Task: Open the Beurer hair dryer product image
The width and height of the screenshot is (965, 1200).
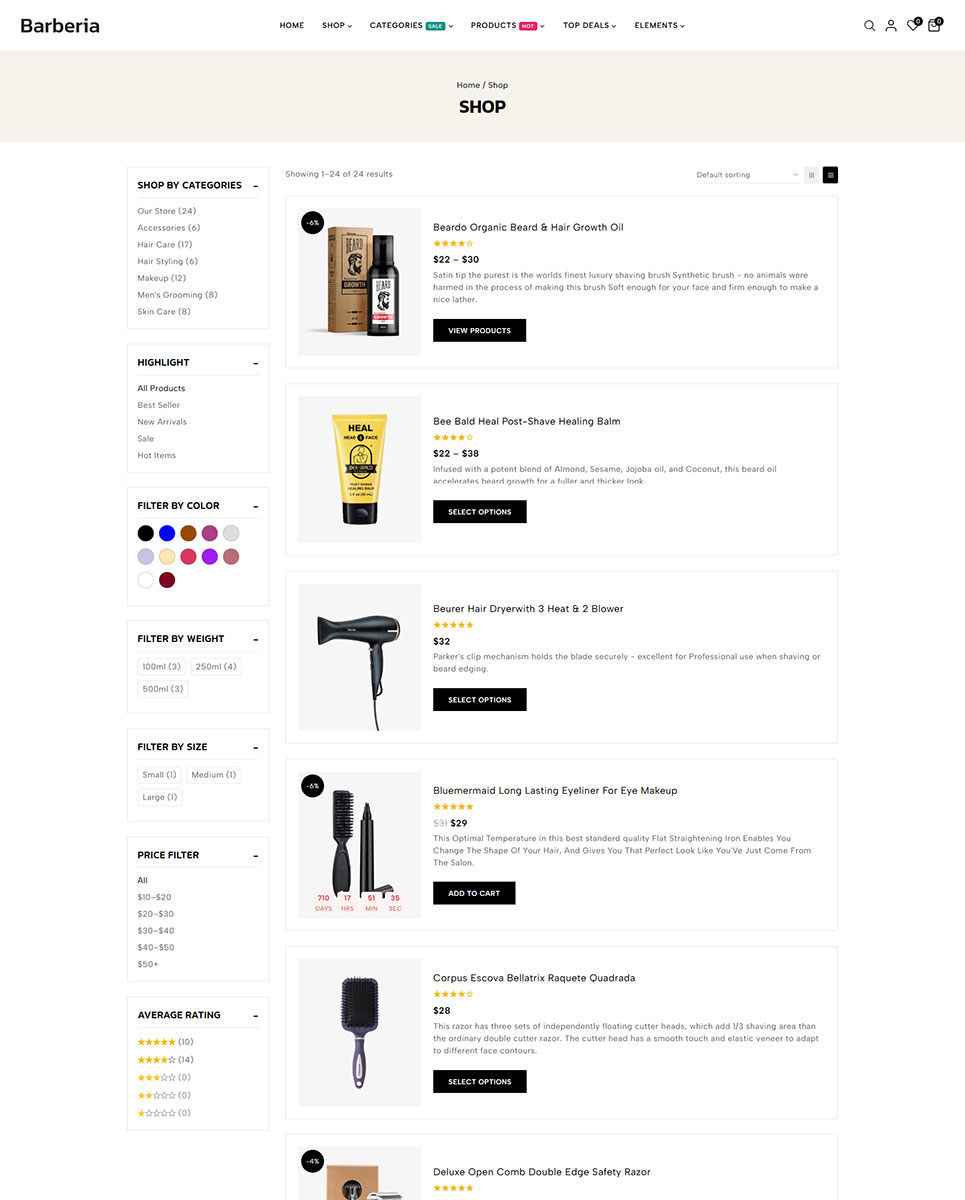Action: pyautogui.click(x=359, y=657)
